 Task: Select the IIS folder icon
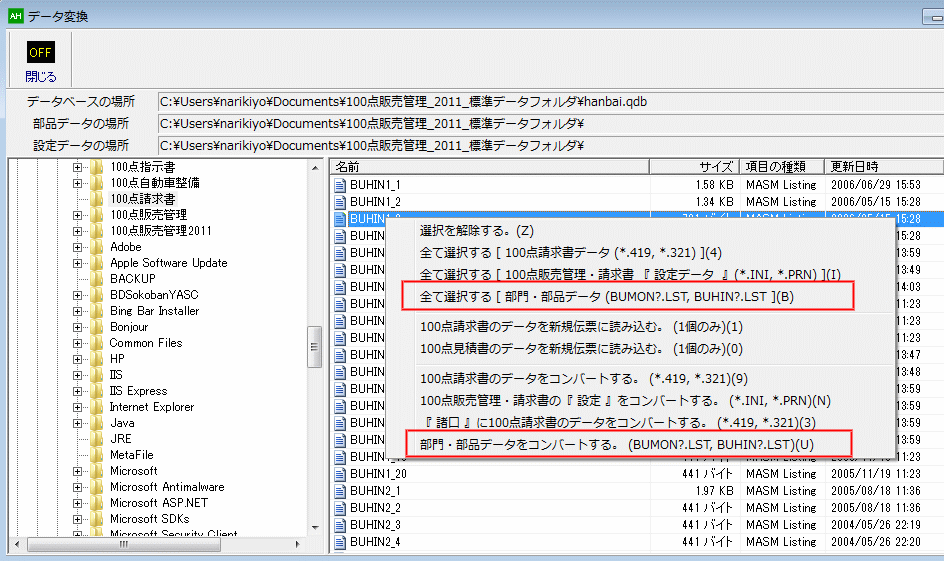[x=96, y=375]
